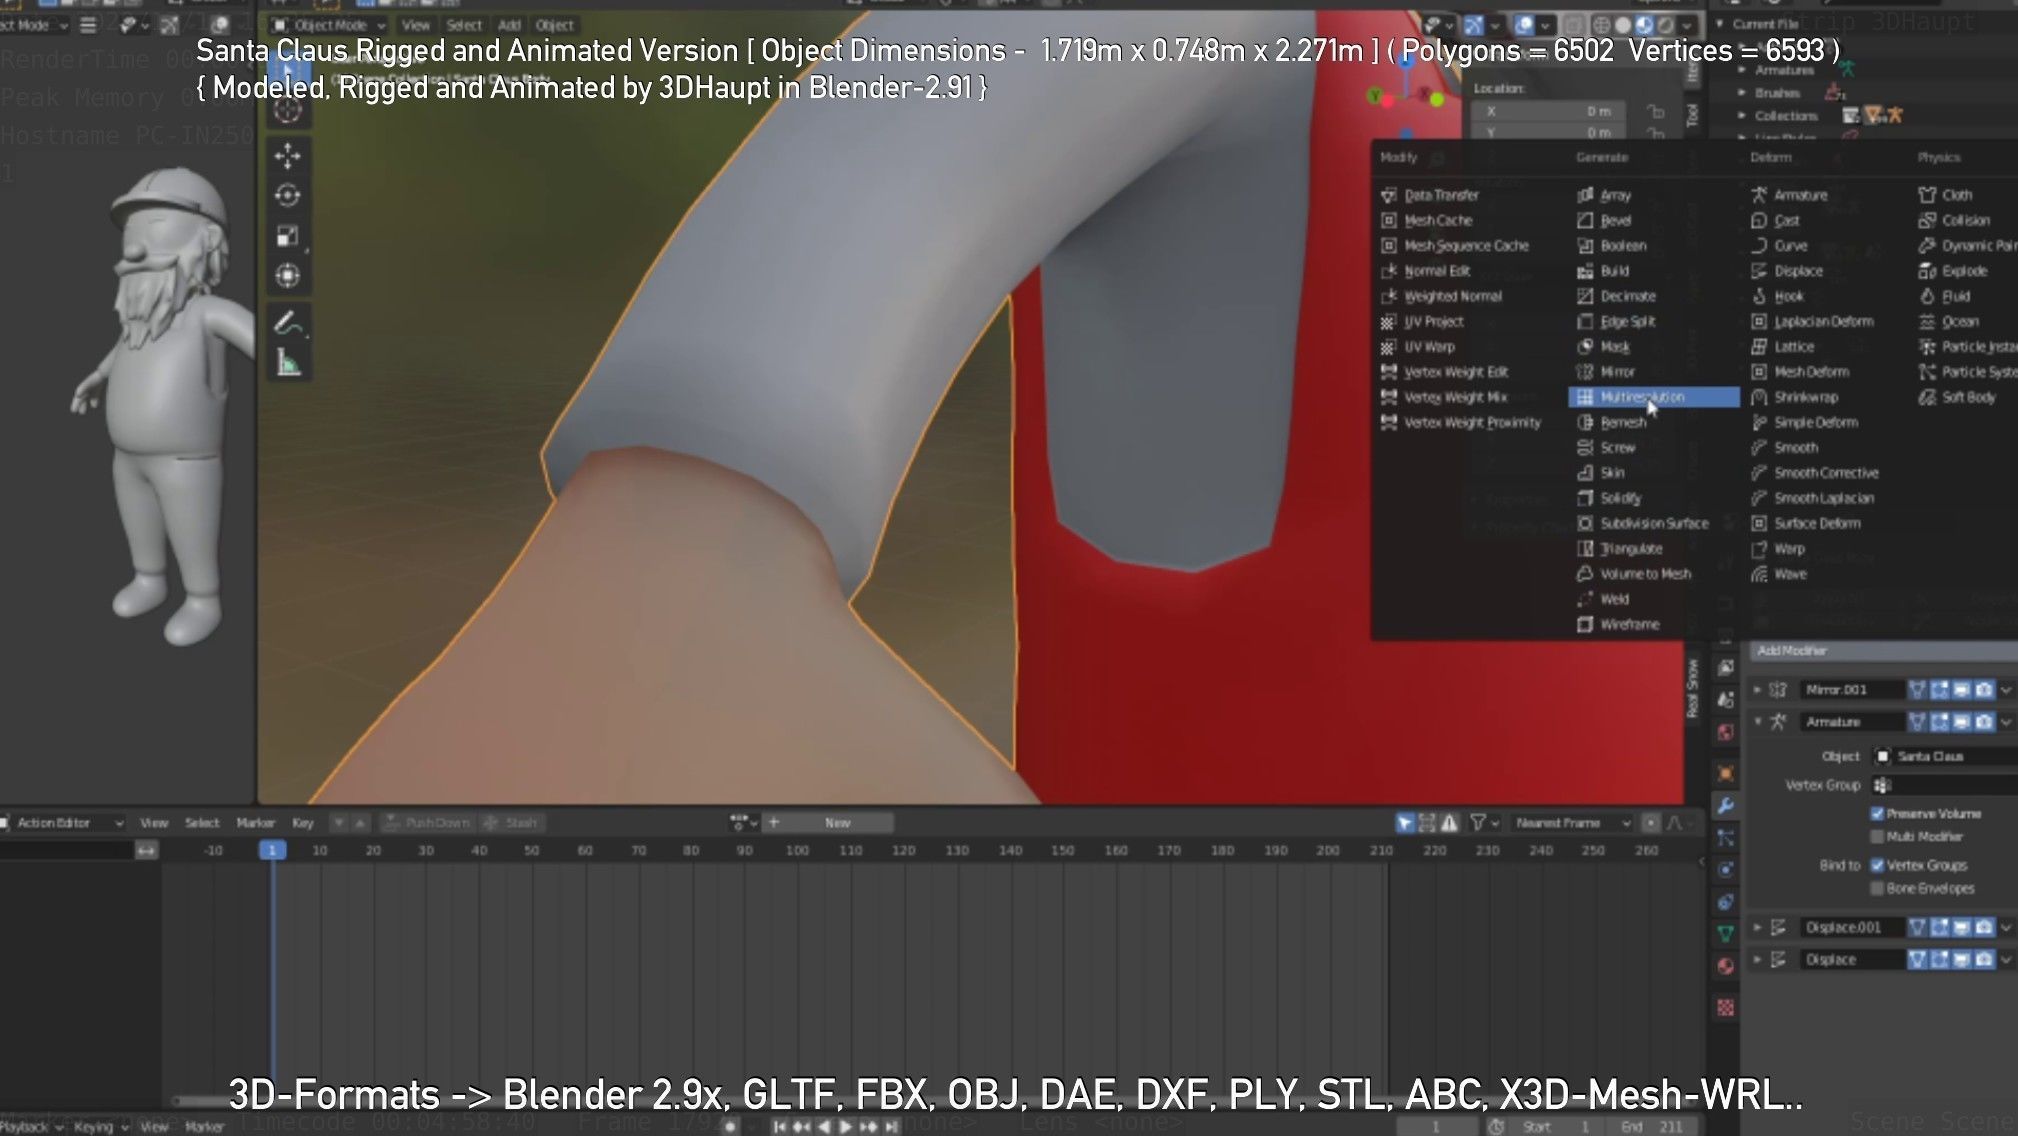Screen dimensions: 2018x1136
Task: Select the Cursor tool in viewport toolbar
Action: [288, 109]
